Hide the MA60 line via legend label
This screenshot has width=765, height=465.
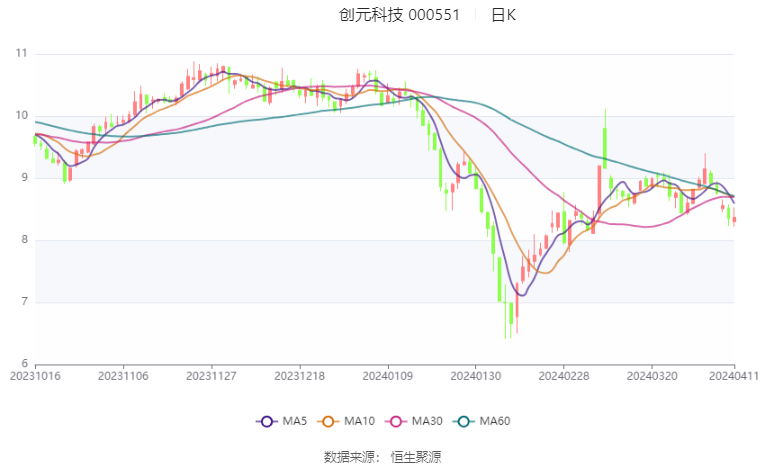point(495,421)
